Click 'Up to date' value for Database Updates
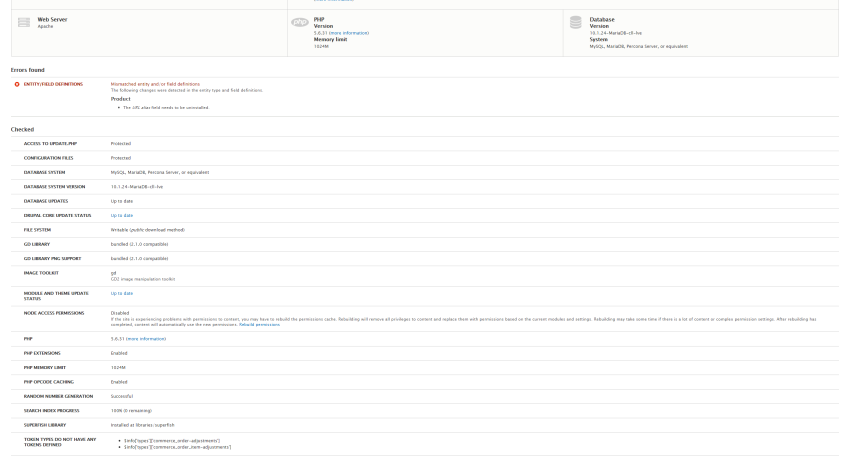This screenshot has width=850, height=460. point(121,202)
